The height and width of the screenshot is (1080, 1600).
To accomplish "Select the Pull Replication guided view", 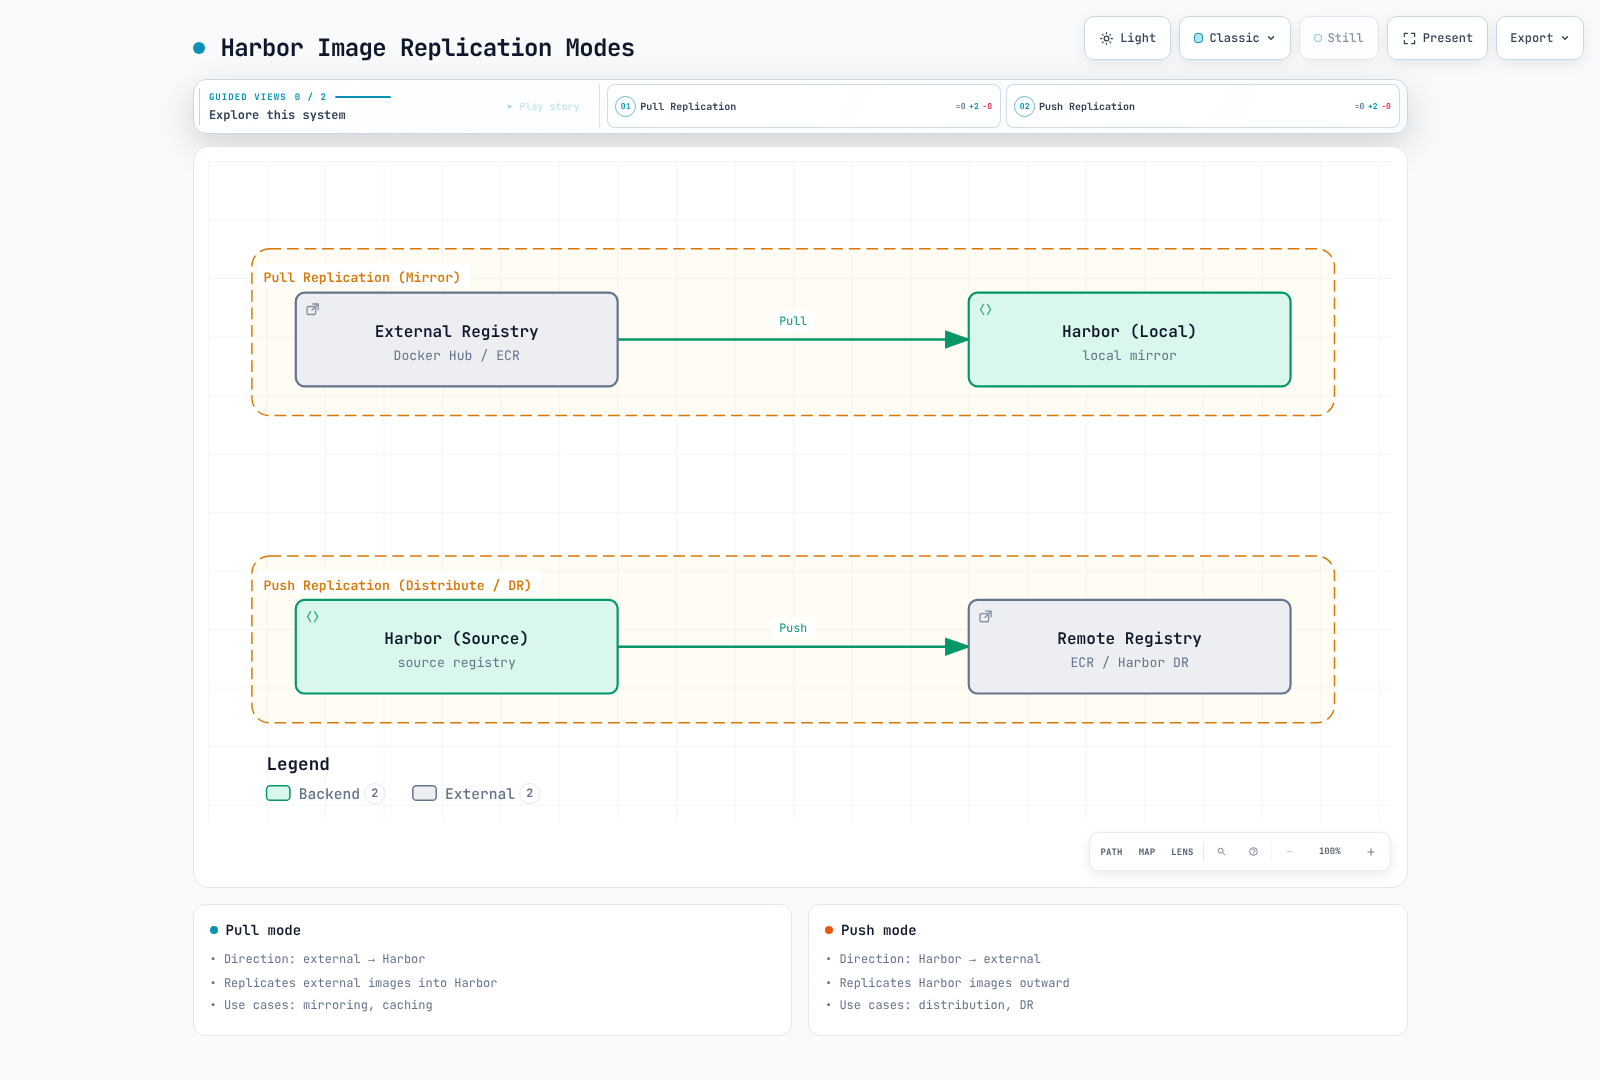I will coord(804,106).
